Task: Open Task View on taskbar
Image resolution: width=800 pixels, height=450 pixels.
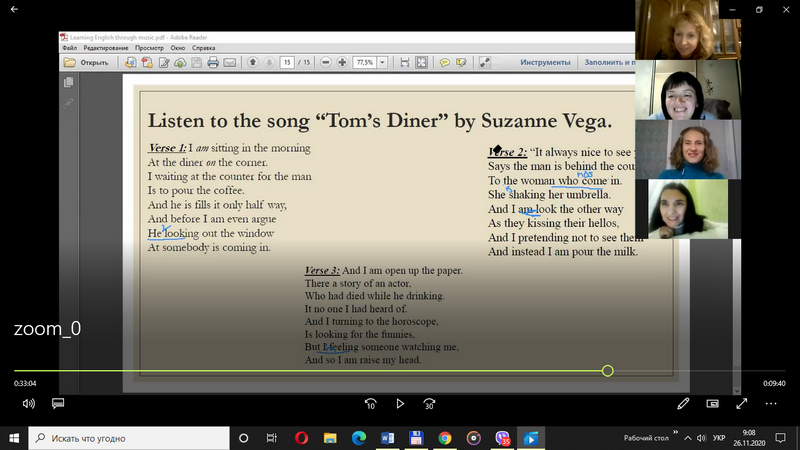Action: 271,438
